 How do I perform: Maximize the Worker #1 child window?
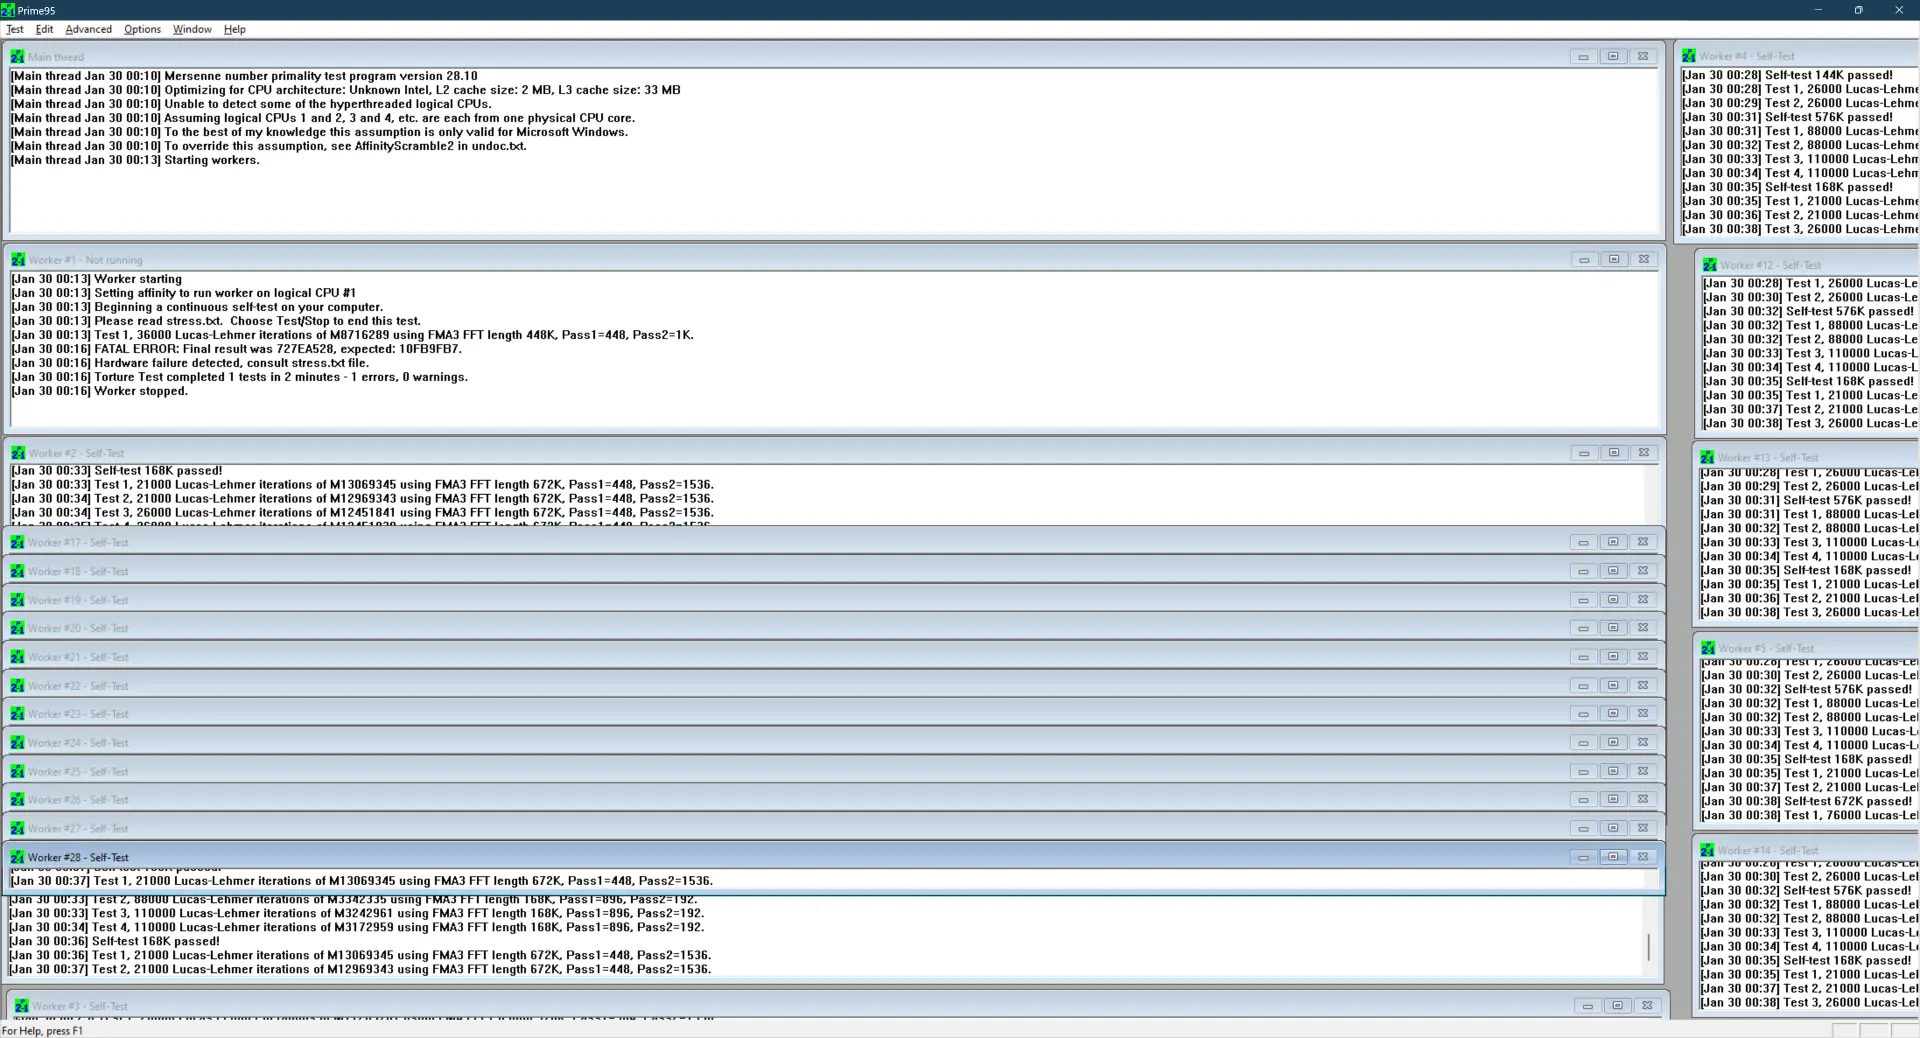[1613, 259]
